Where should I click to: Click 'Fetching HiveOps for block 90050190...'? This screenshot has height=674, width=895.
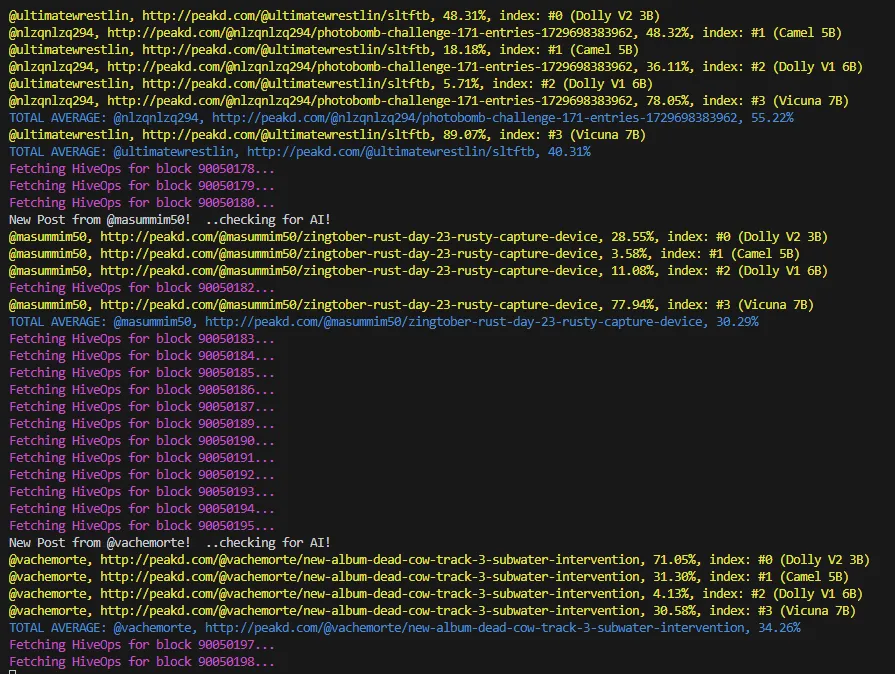pyautogui.click(x=142, y=441)
